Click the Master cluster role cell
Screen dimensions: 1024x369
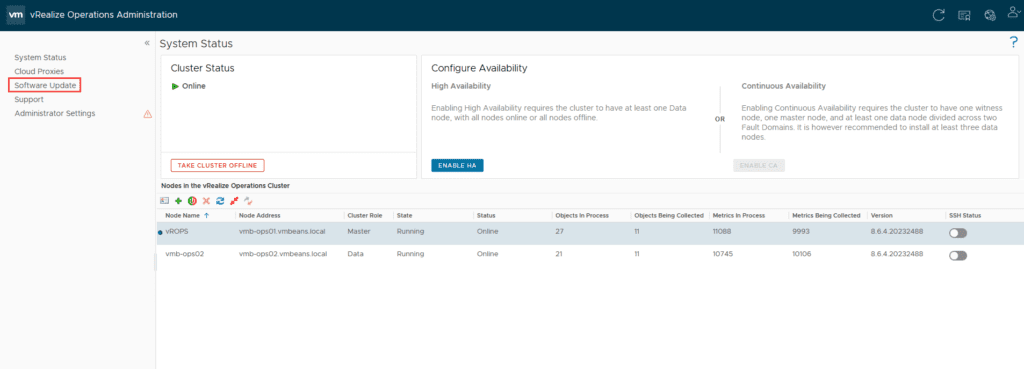tap(359, 232)
